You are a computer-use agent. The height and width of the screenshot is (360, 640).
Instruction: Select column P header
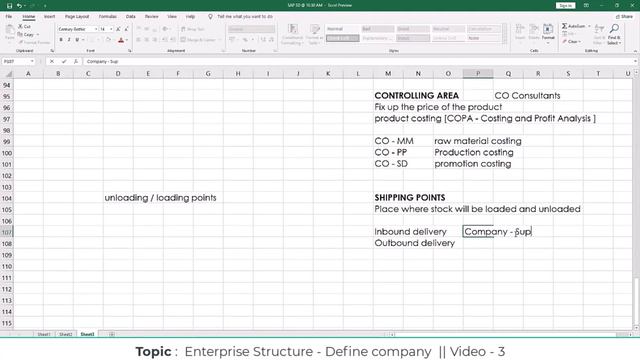(x=478, y=74)
